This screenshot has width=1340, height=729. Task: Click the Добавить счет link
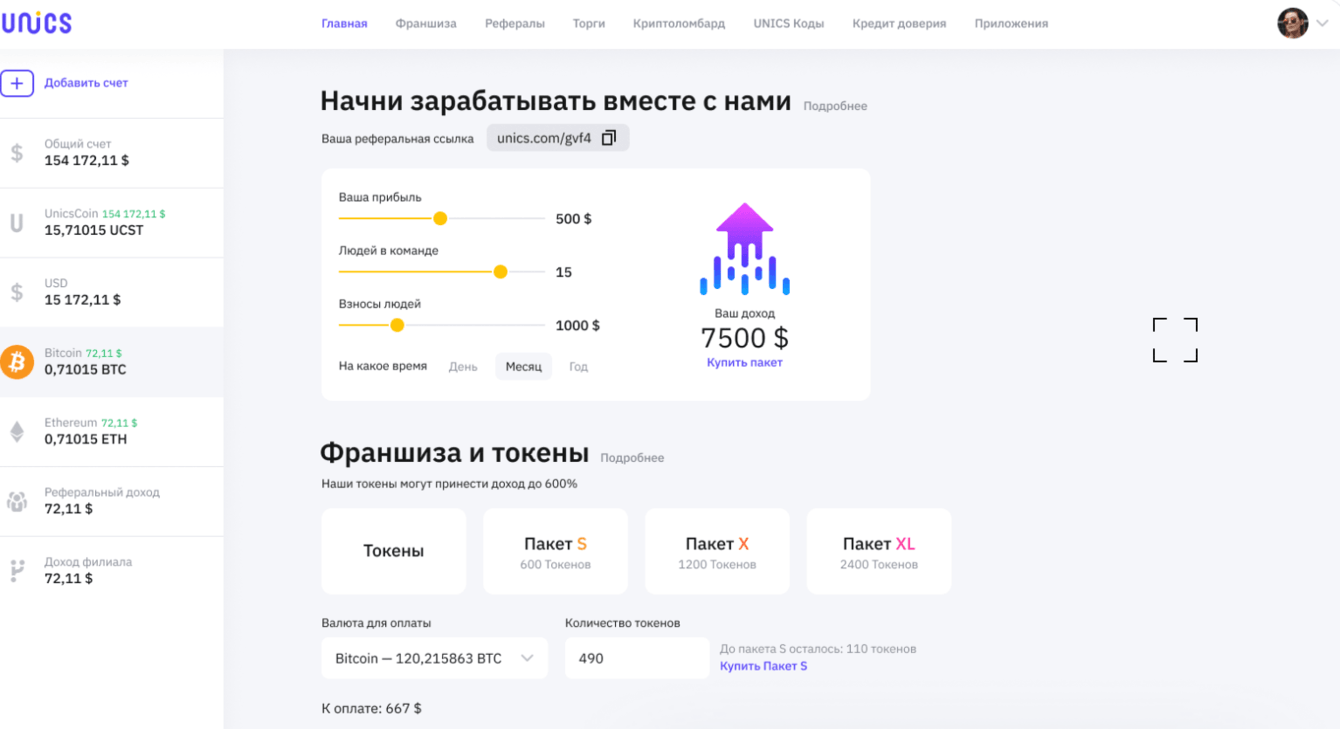point(86,83)
